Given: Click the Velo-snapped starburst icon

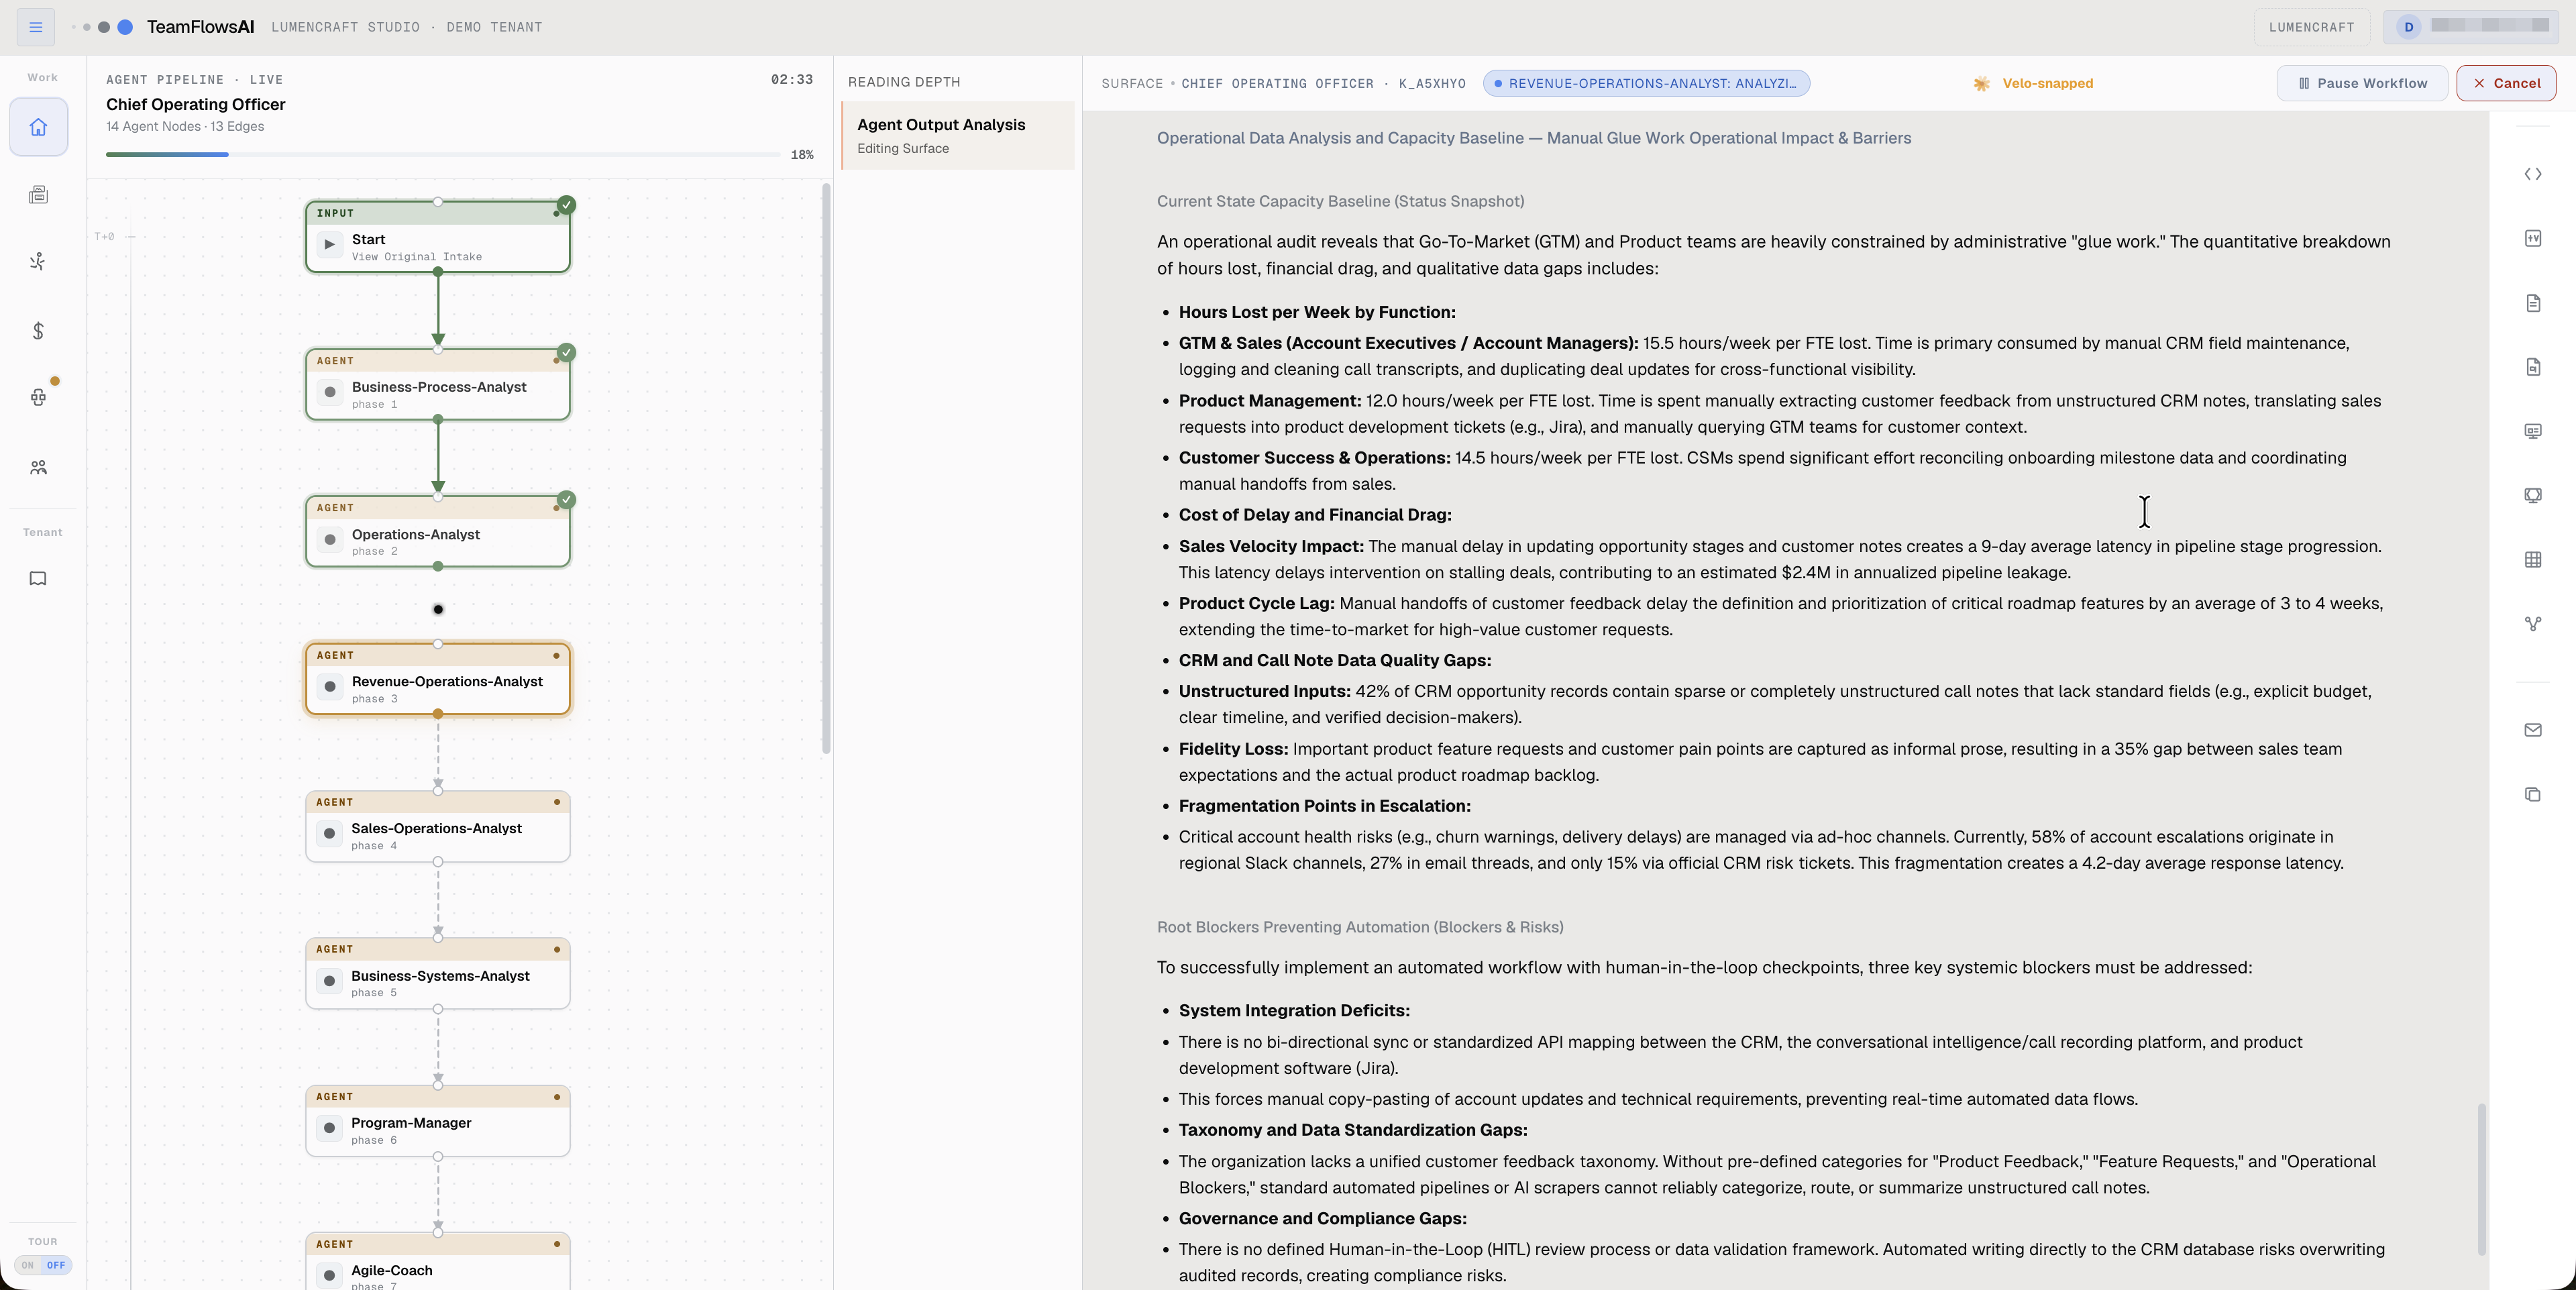Looking at the screenshot, I should pyautogui.click(x=1981, y=84).
